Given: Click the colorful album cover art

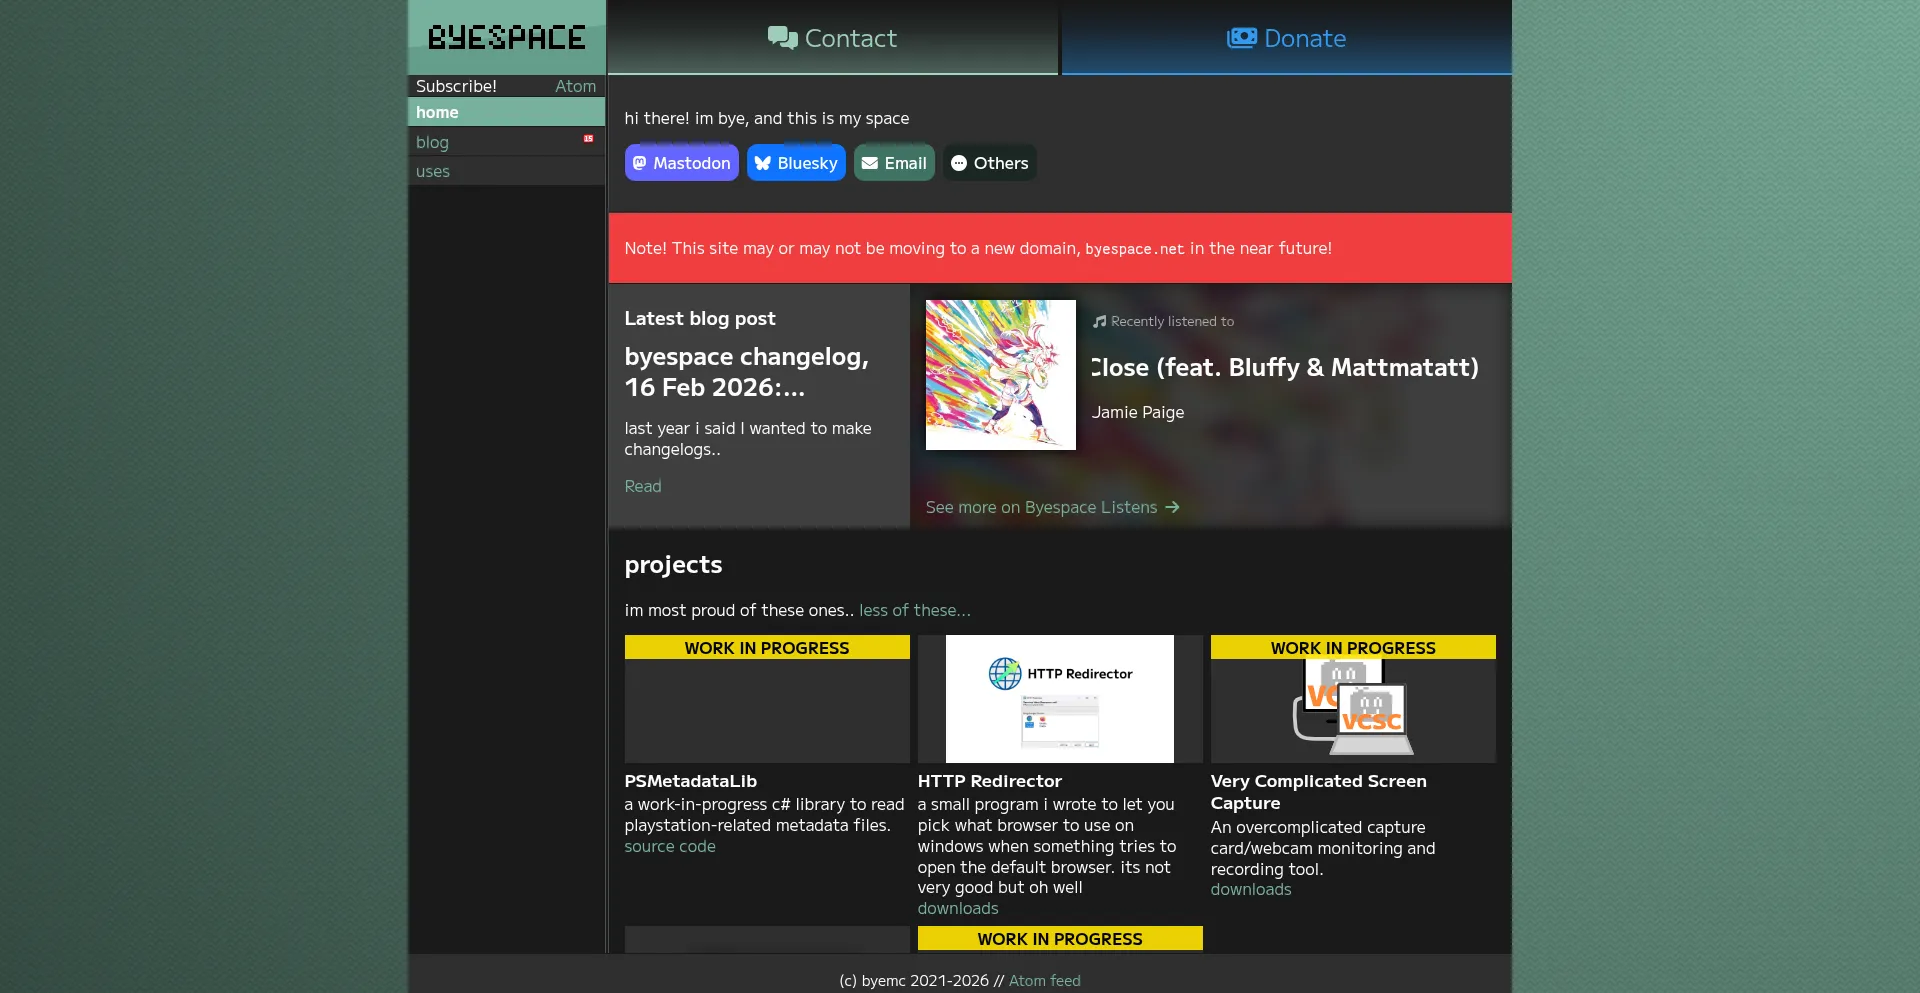Looking at the screenshot, I should [x=1001, y=375].
